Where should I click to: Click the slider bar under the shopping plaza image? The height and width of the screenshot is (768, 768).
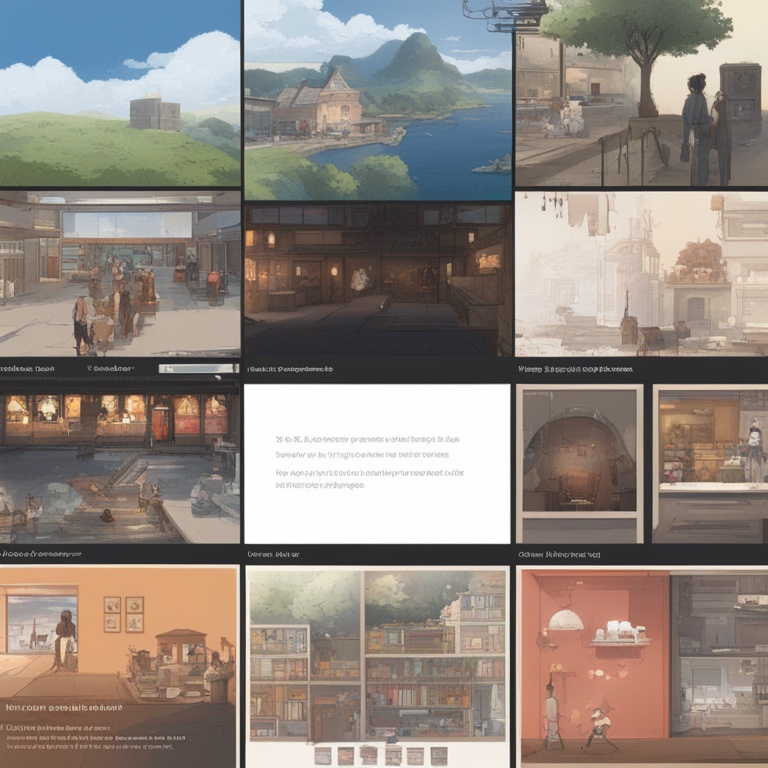click(x=198, y=368)
